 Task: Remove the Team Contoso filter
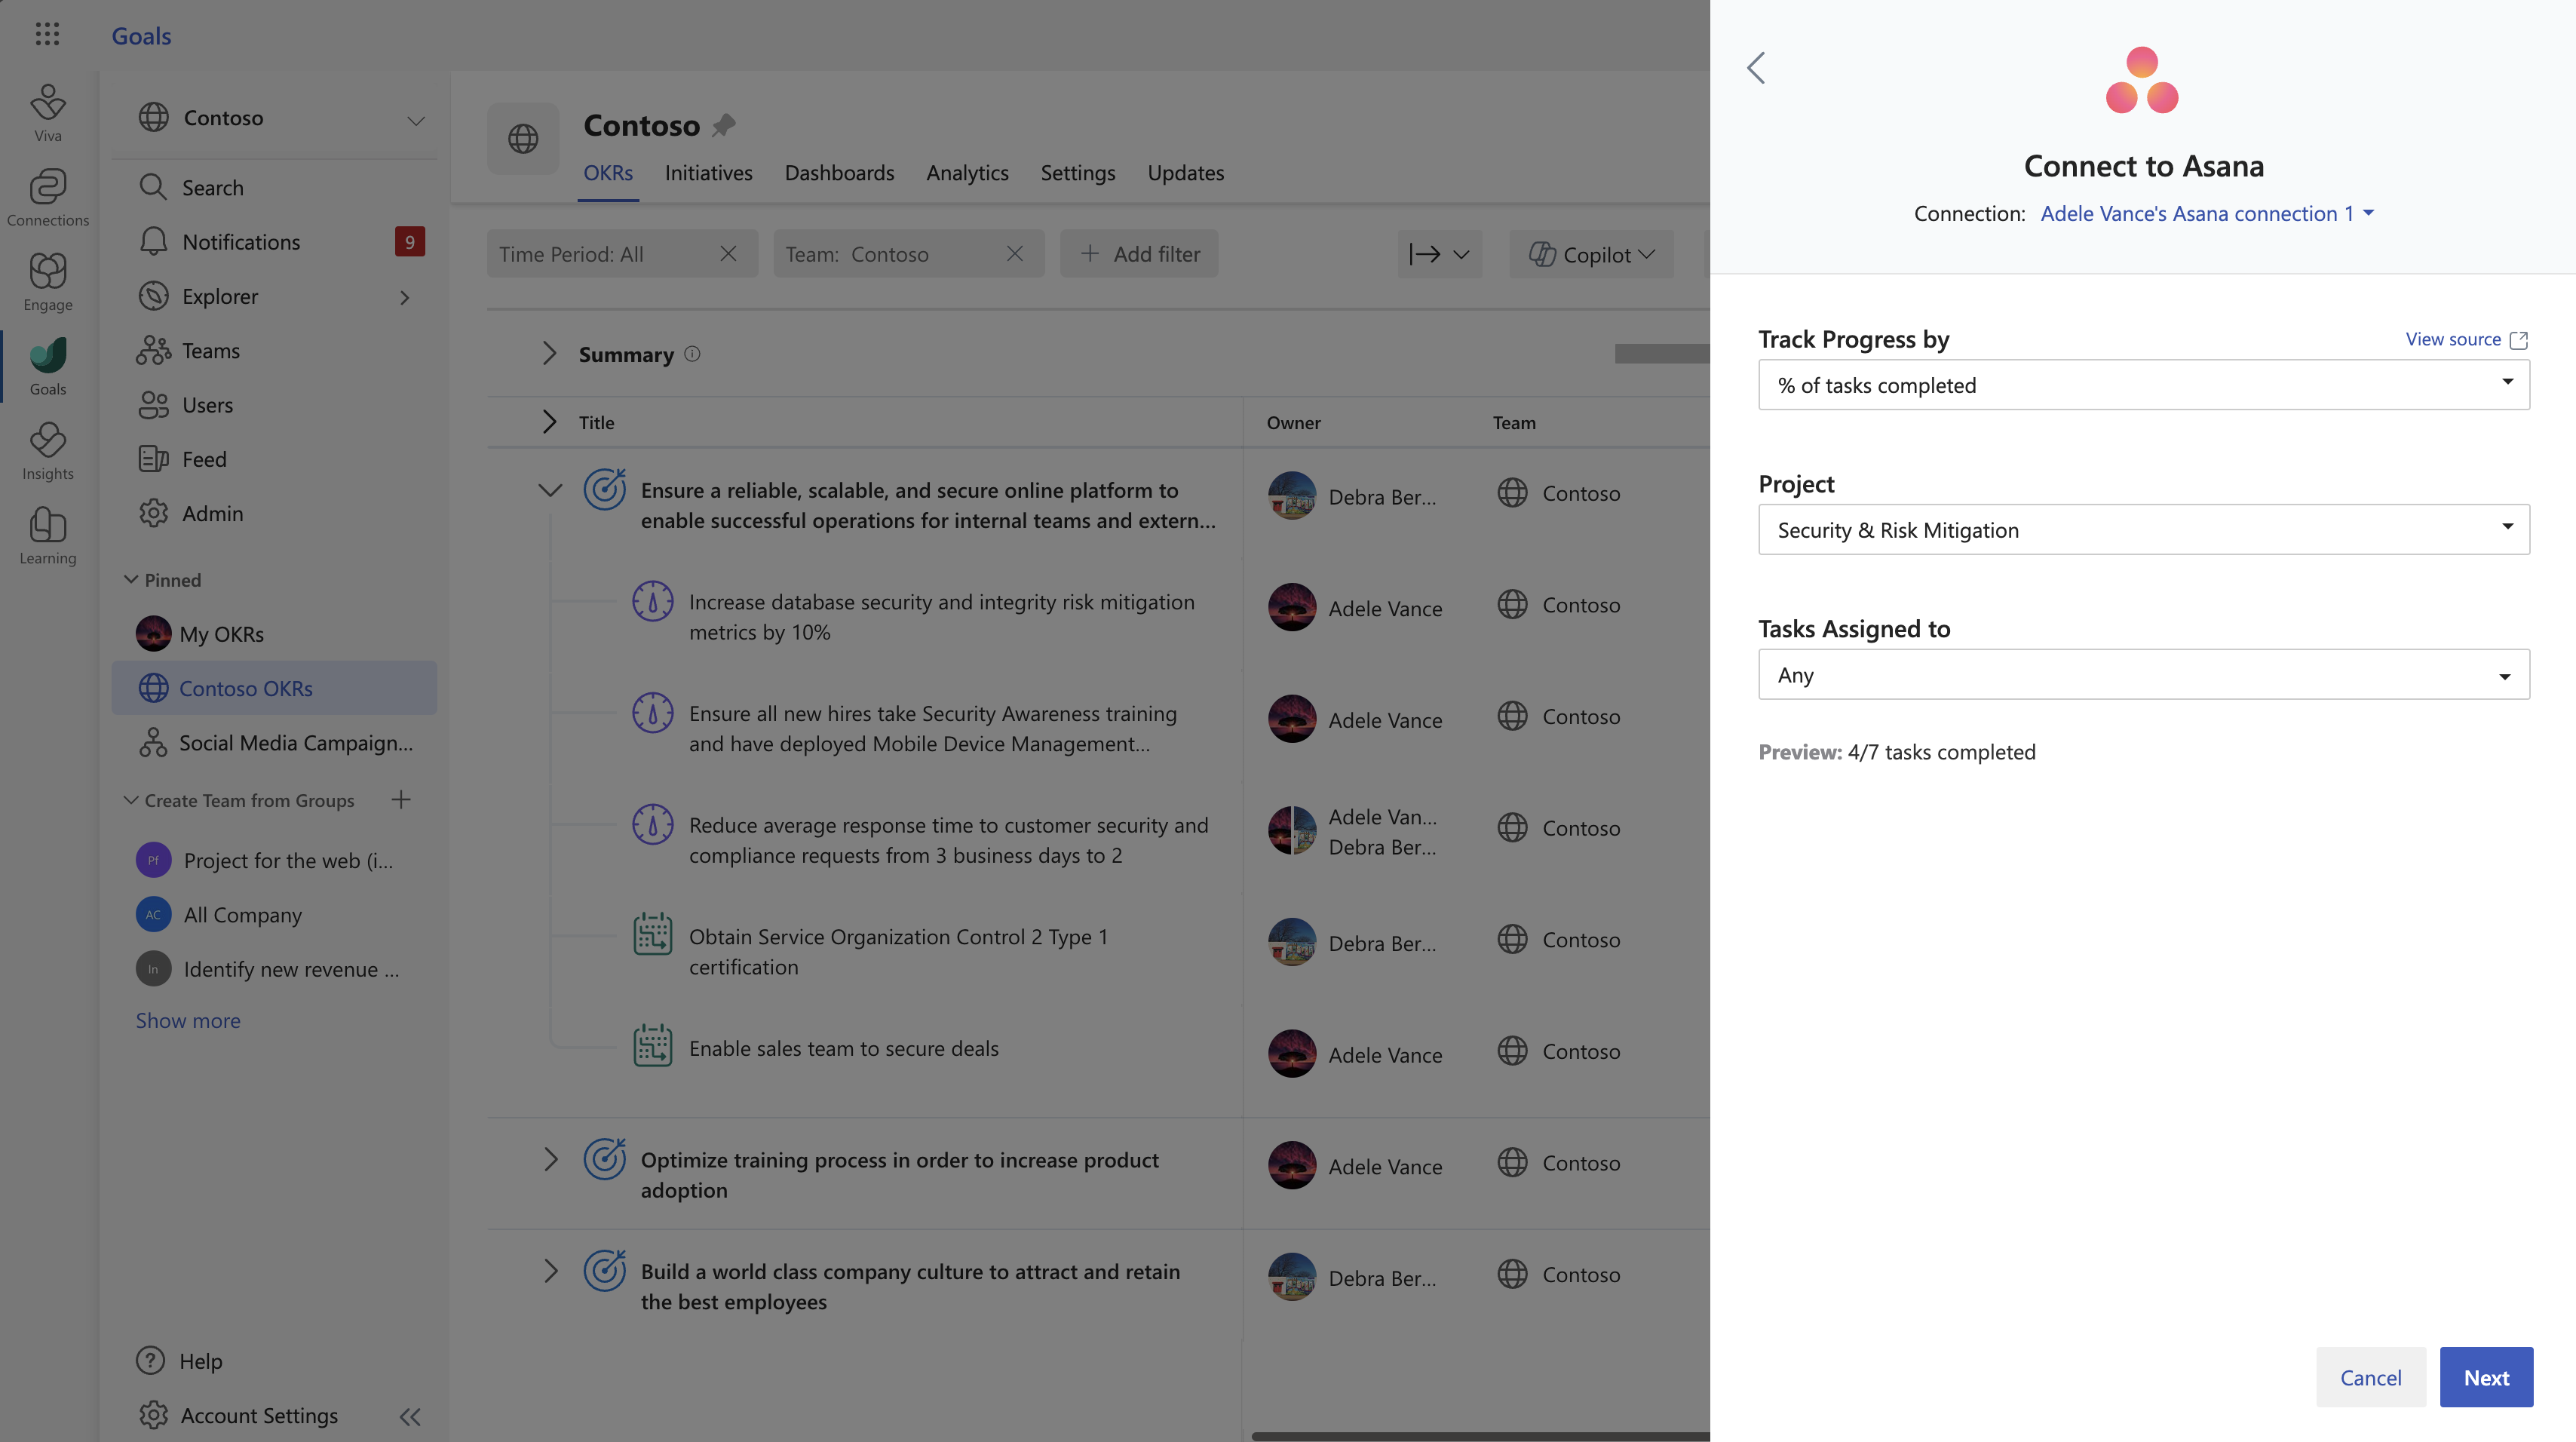[x=1014, y=254]
